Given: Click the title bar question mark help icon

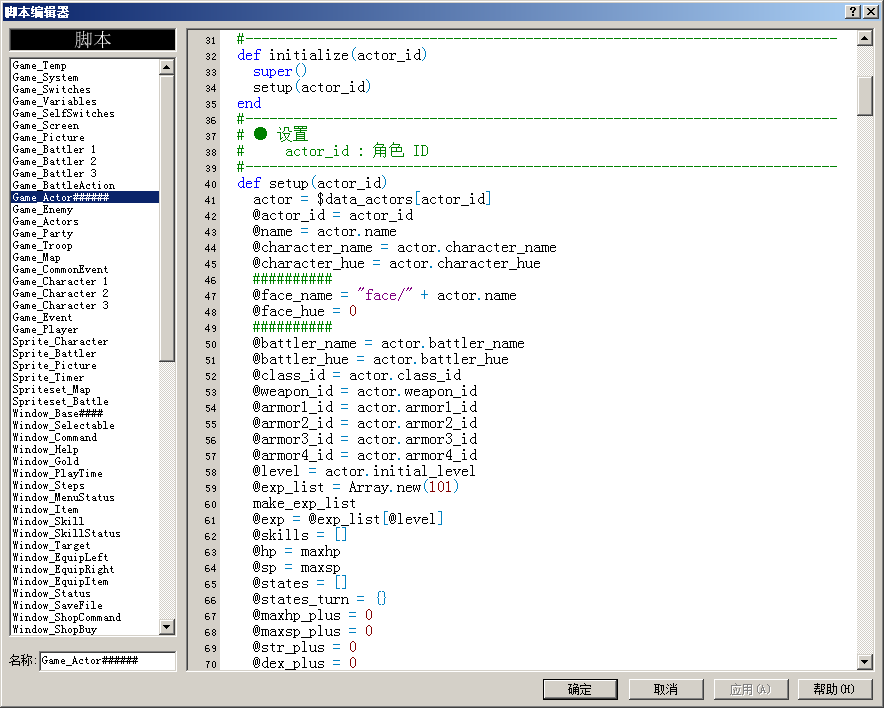Looking at the screenshot, I should coord(853,11).
